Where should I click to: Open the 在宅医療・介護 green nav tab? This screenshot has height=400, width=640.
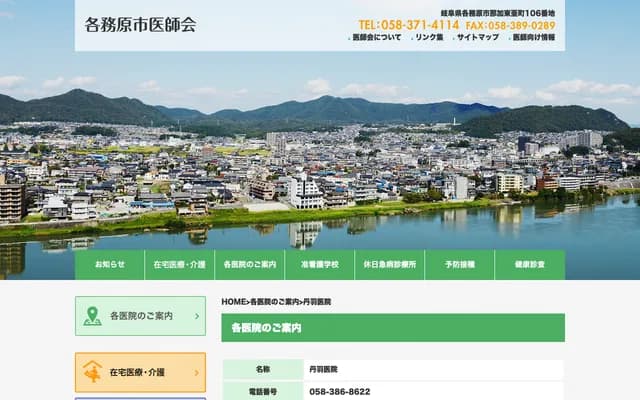(180, 264)
